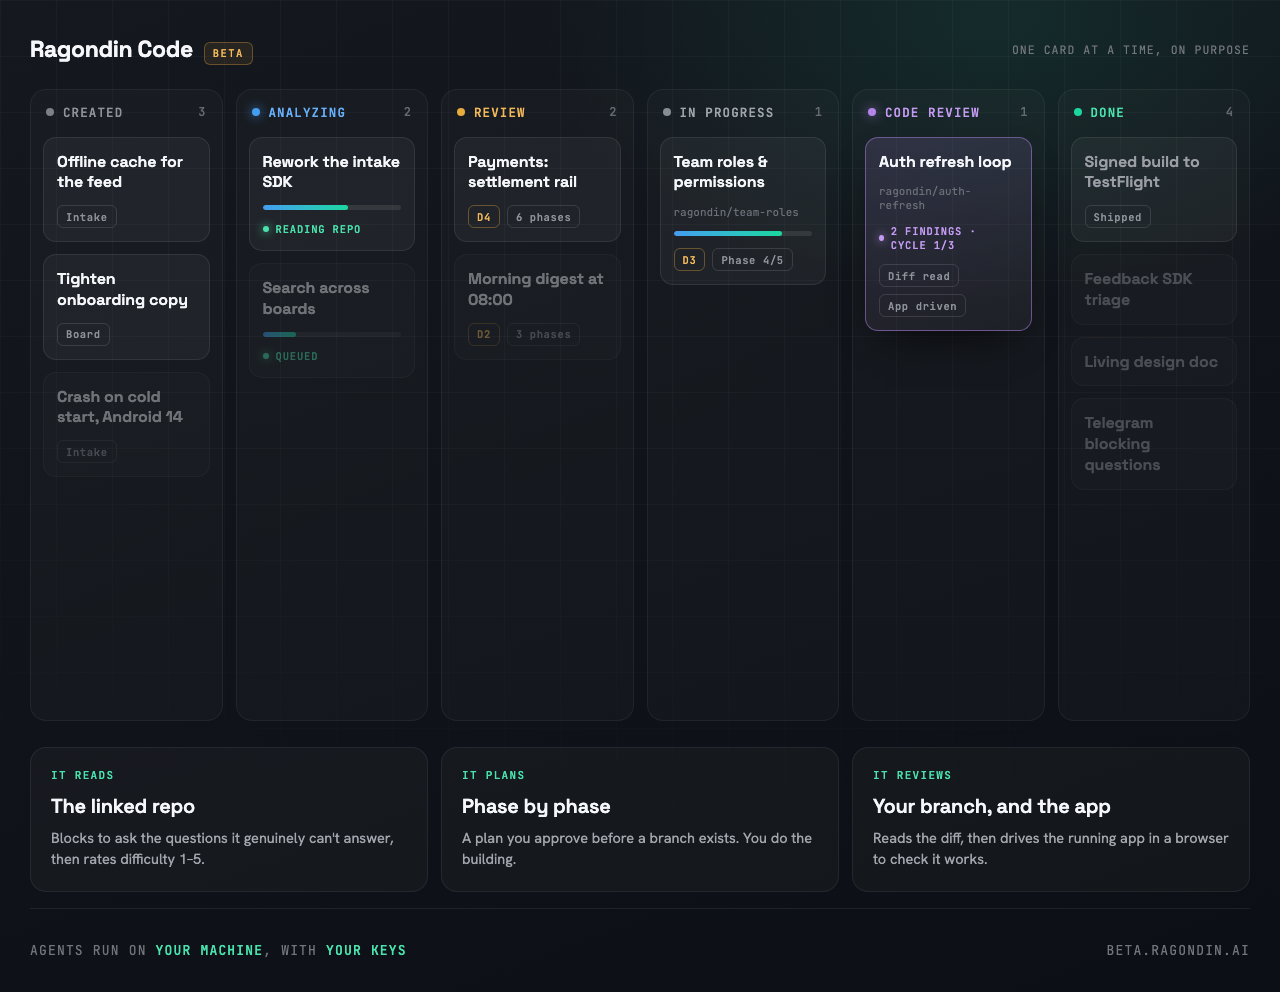Click the YOUR KEYS footer highlight
1280x992 pixels.
pos(366,950)
